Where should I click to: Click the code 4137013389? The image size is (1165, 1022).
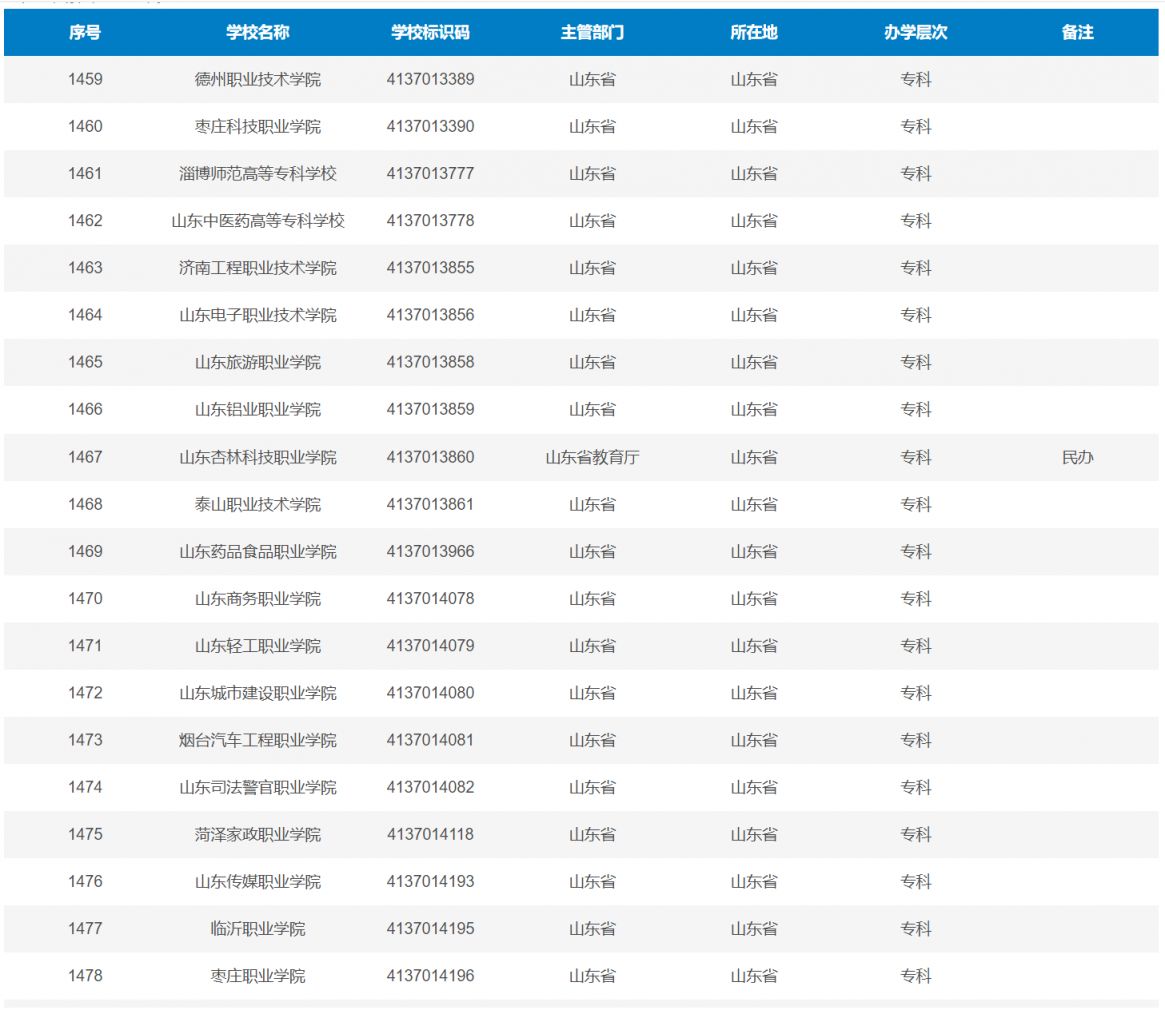430,79
